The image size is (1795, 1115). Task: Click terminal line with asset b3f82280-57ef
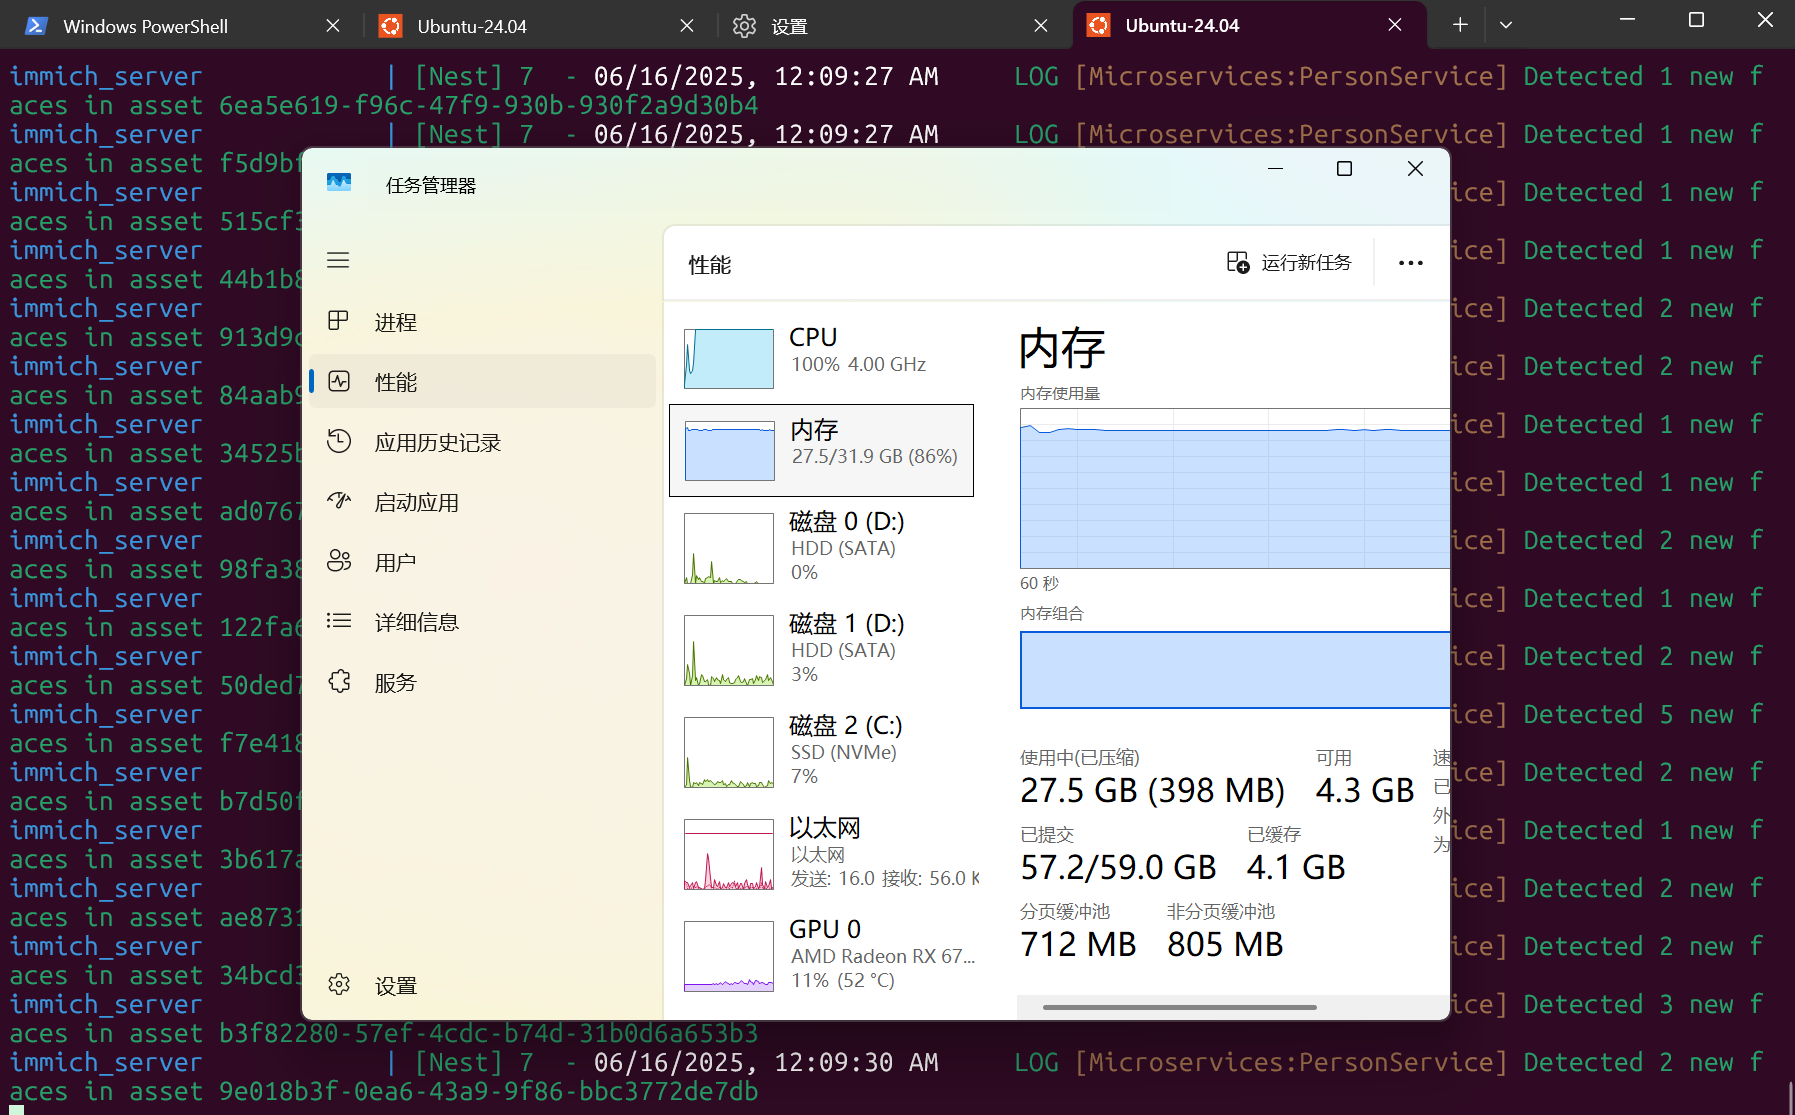(x=384, y=1033)
